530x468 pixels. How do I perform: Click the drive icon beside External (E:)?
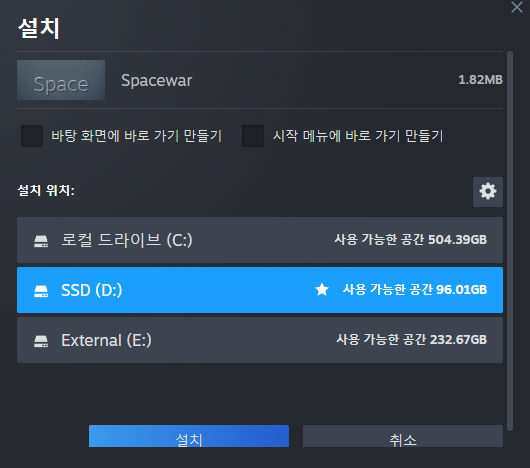[41, 341]
